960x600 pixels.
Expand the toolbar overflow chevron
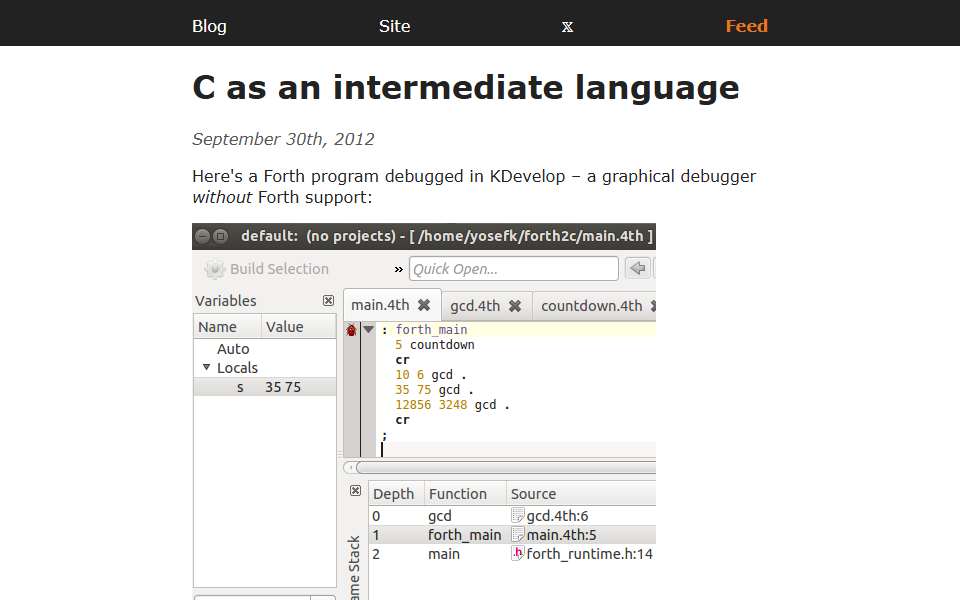click(x=399, y=269)
